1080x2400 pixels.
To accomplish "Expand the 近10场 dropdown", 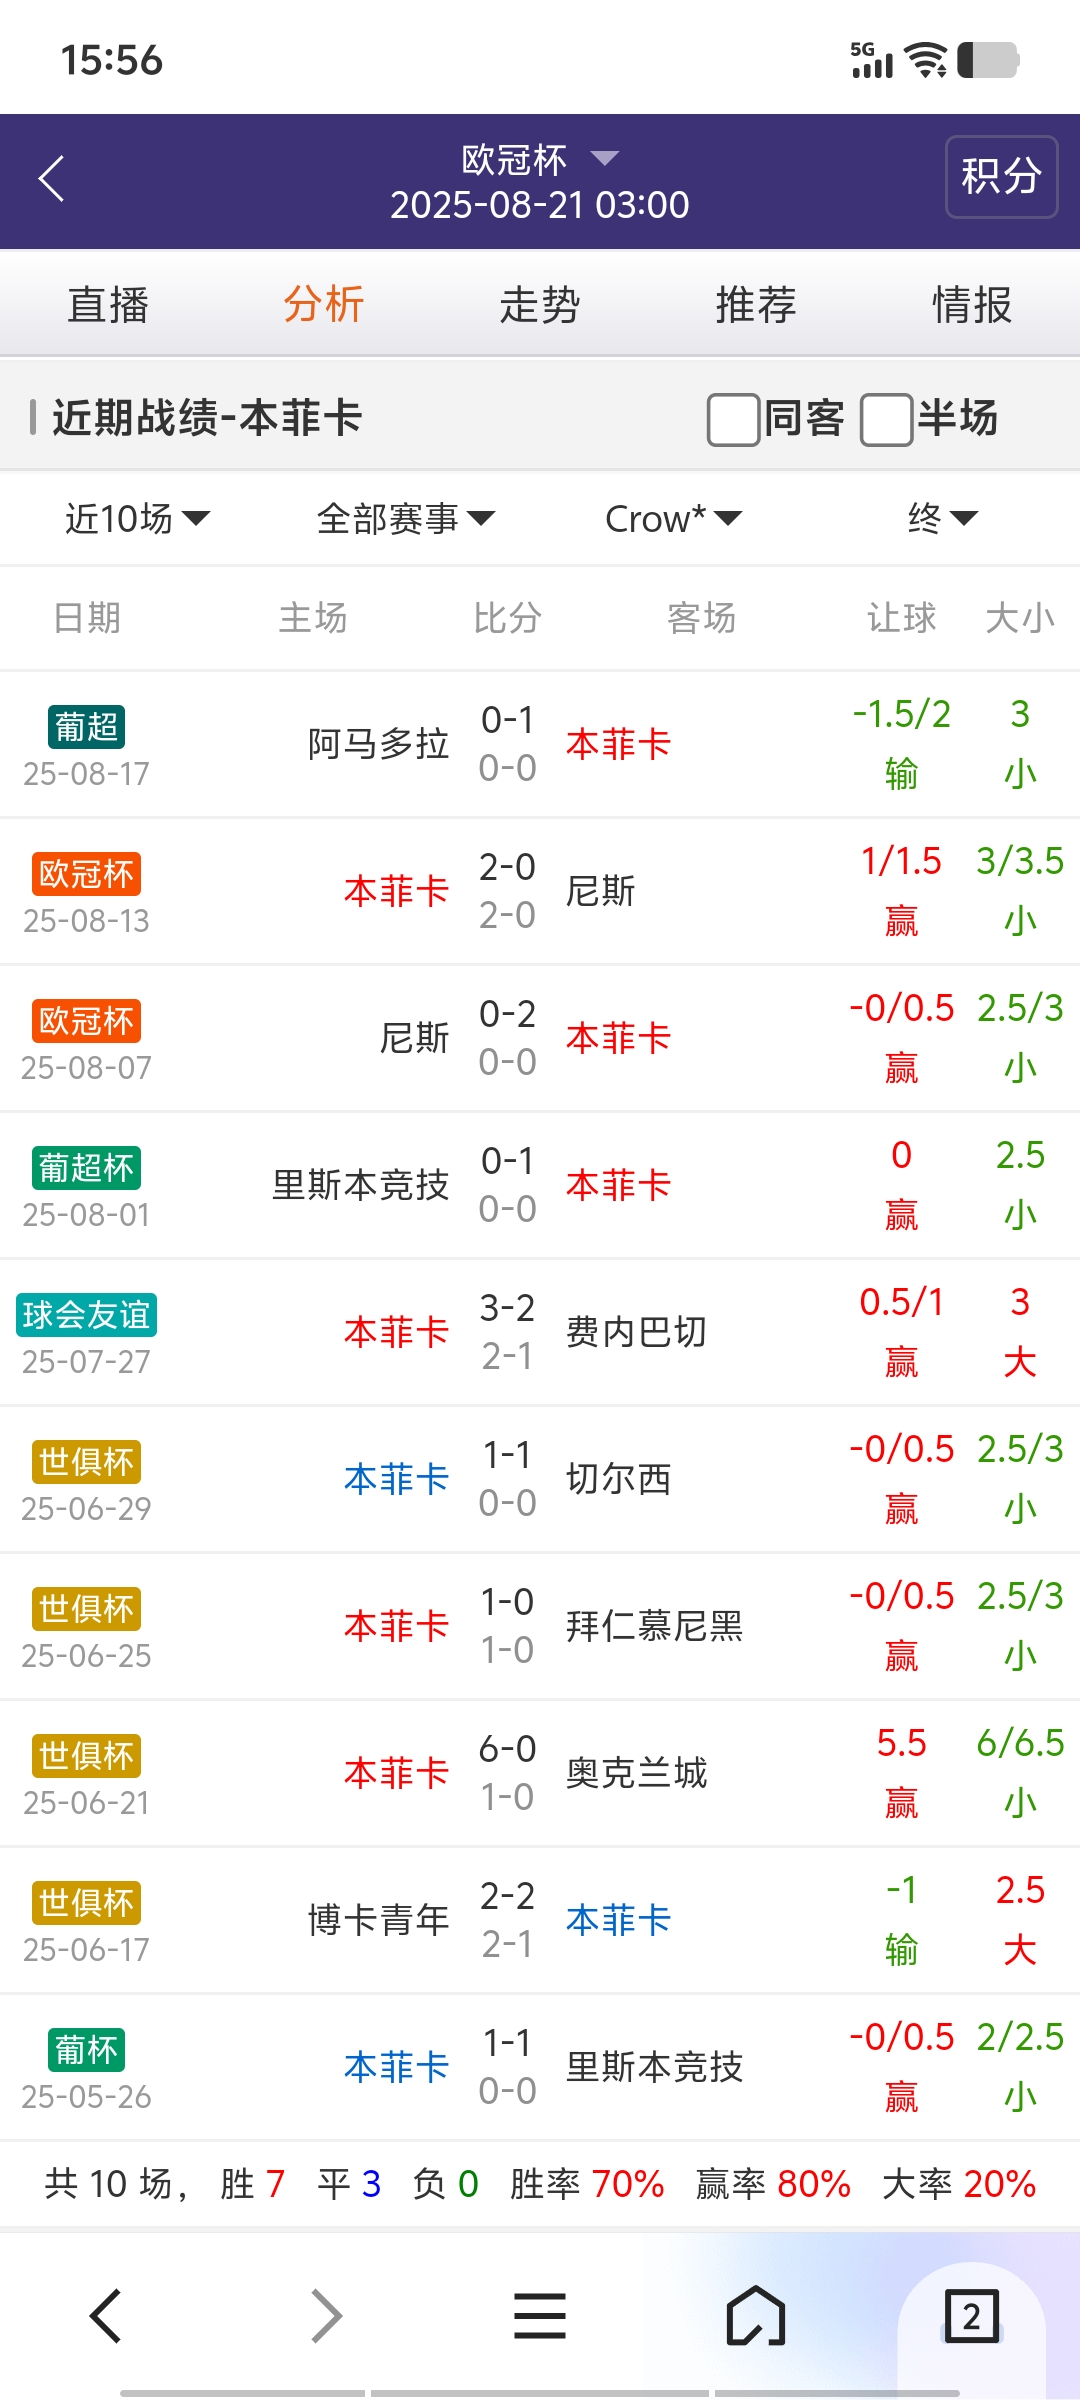I will pyautogui.click(x=138, y=519).
